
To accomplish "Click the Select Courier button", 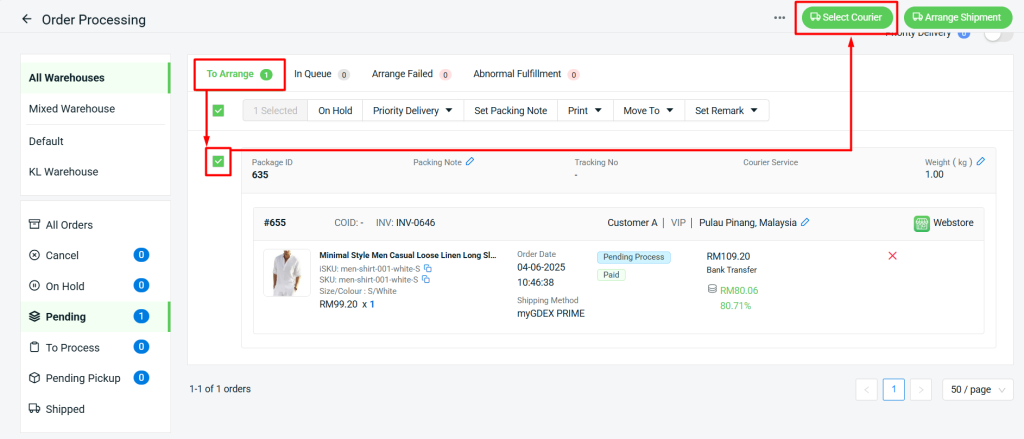I will click(847, 18).
